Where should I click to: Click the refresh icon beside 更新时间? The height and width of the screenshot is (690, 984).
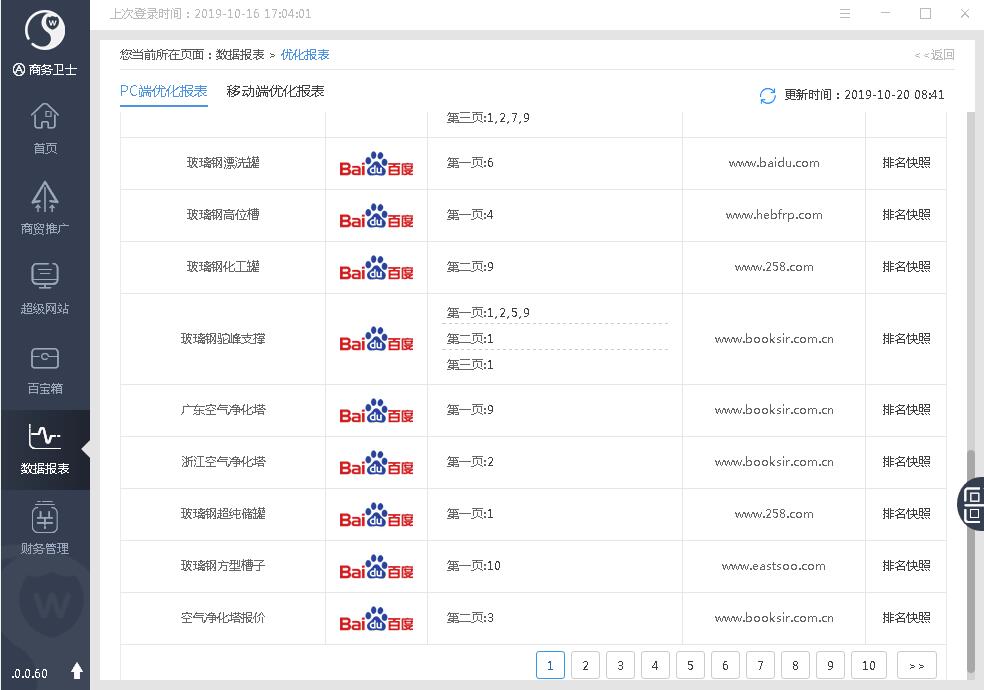768,95
